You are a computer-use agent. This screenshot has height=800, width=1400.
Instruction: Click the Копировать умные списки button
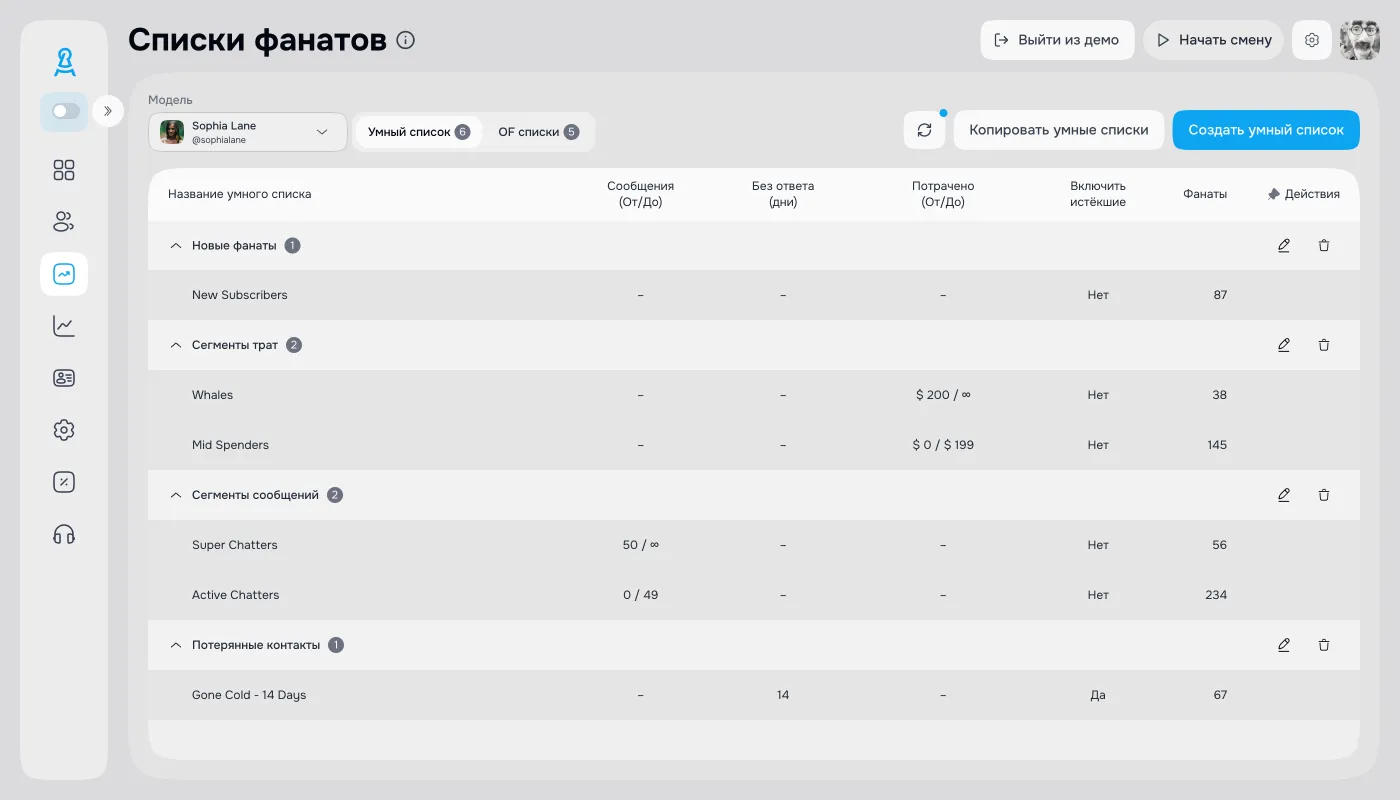[x=1058, y=130]
